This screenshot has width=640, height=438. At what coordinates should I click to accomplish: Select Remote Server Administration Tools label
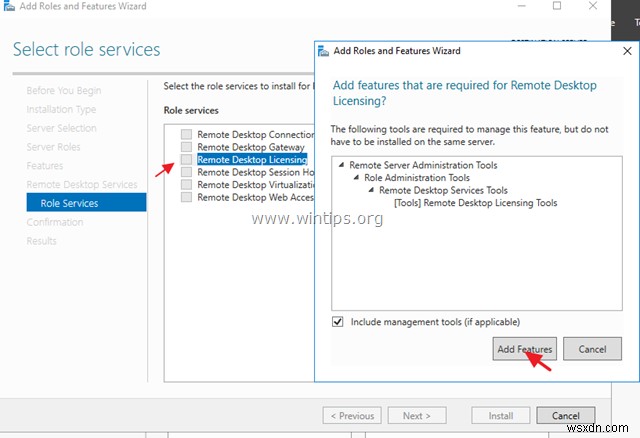tap(423, 165)
